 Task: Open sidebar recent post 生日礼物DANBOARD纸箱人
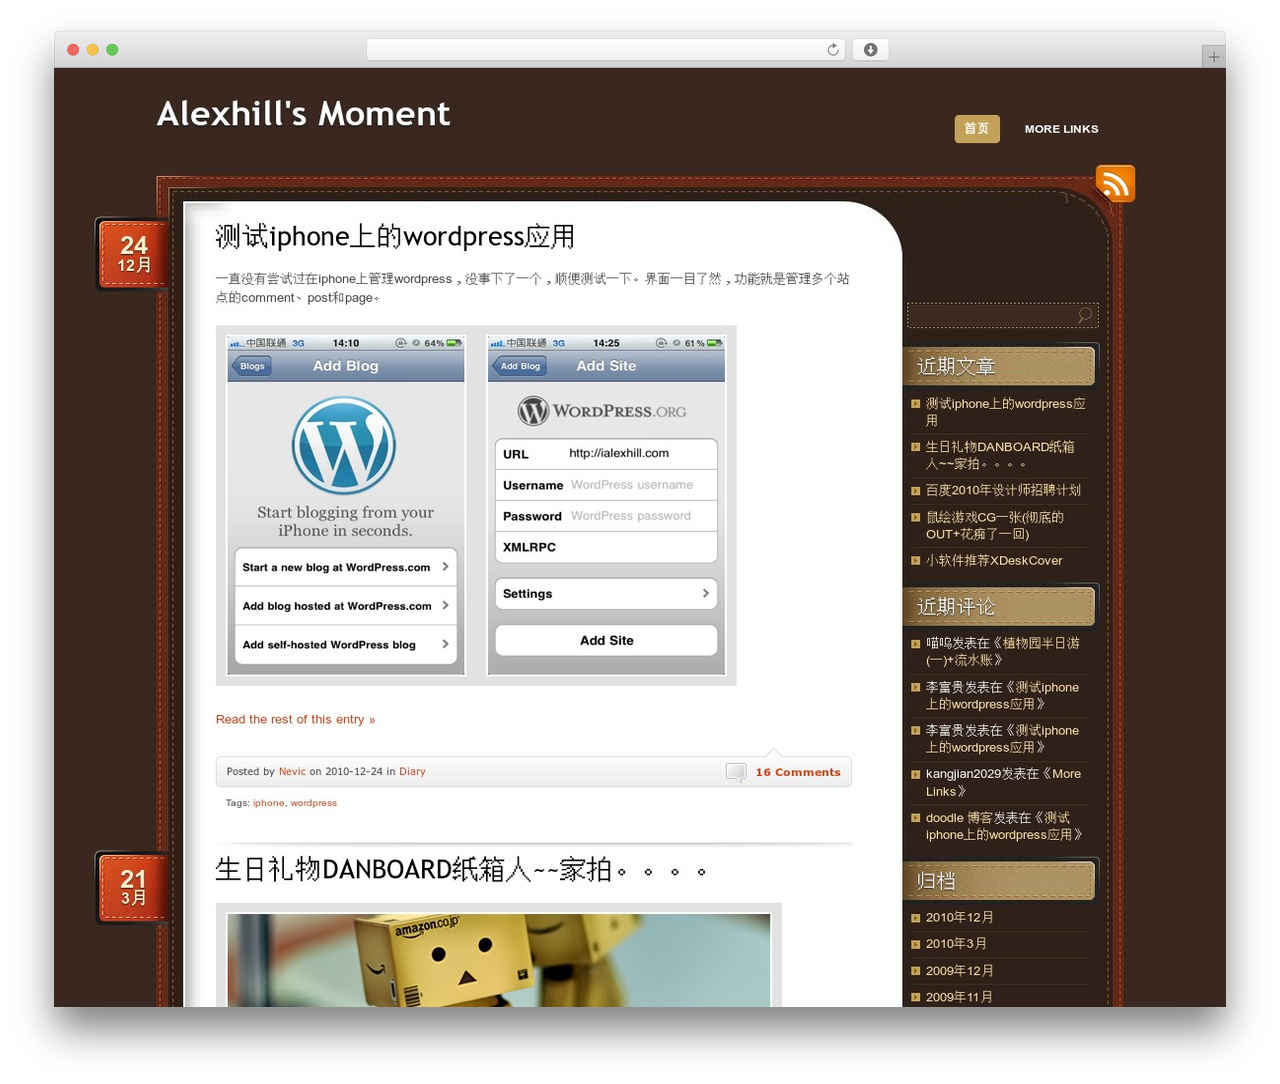click(x=1000, y=455)
